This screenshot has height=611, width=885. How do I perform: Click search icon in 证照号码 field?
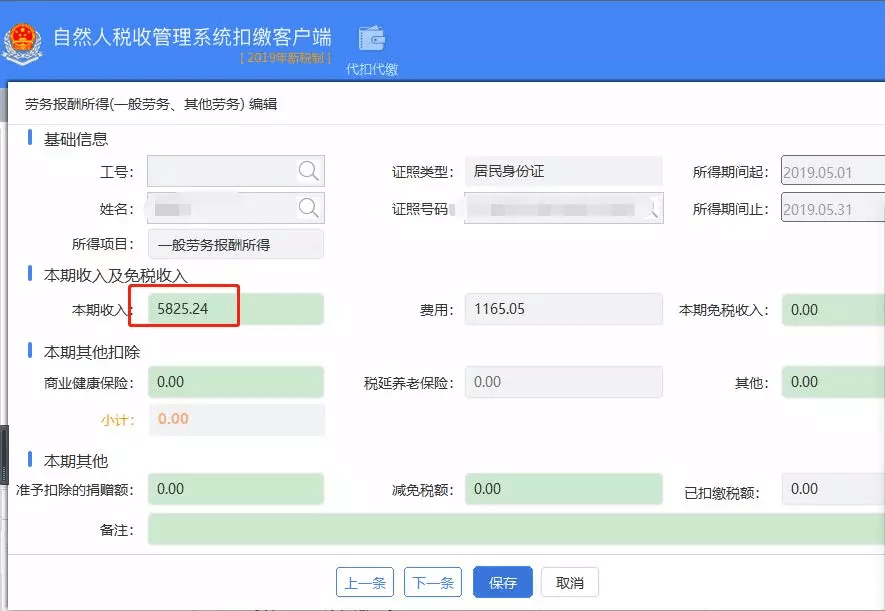pyautogui.click(x=653, y=208)
